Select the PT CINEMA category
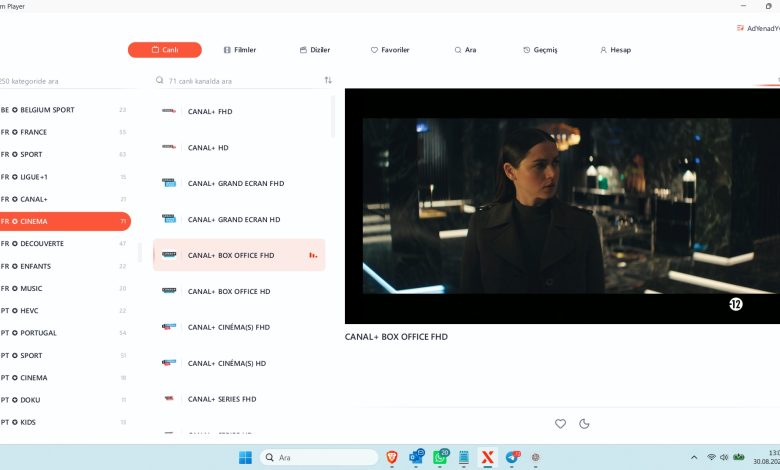780x470 pixels. [x=65, y=378]
